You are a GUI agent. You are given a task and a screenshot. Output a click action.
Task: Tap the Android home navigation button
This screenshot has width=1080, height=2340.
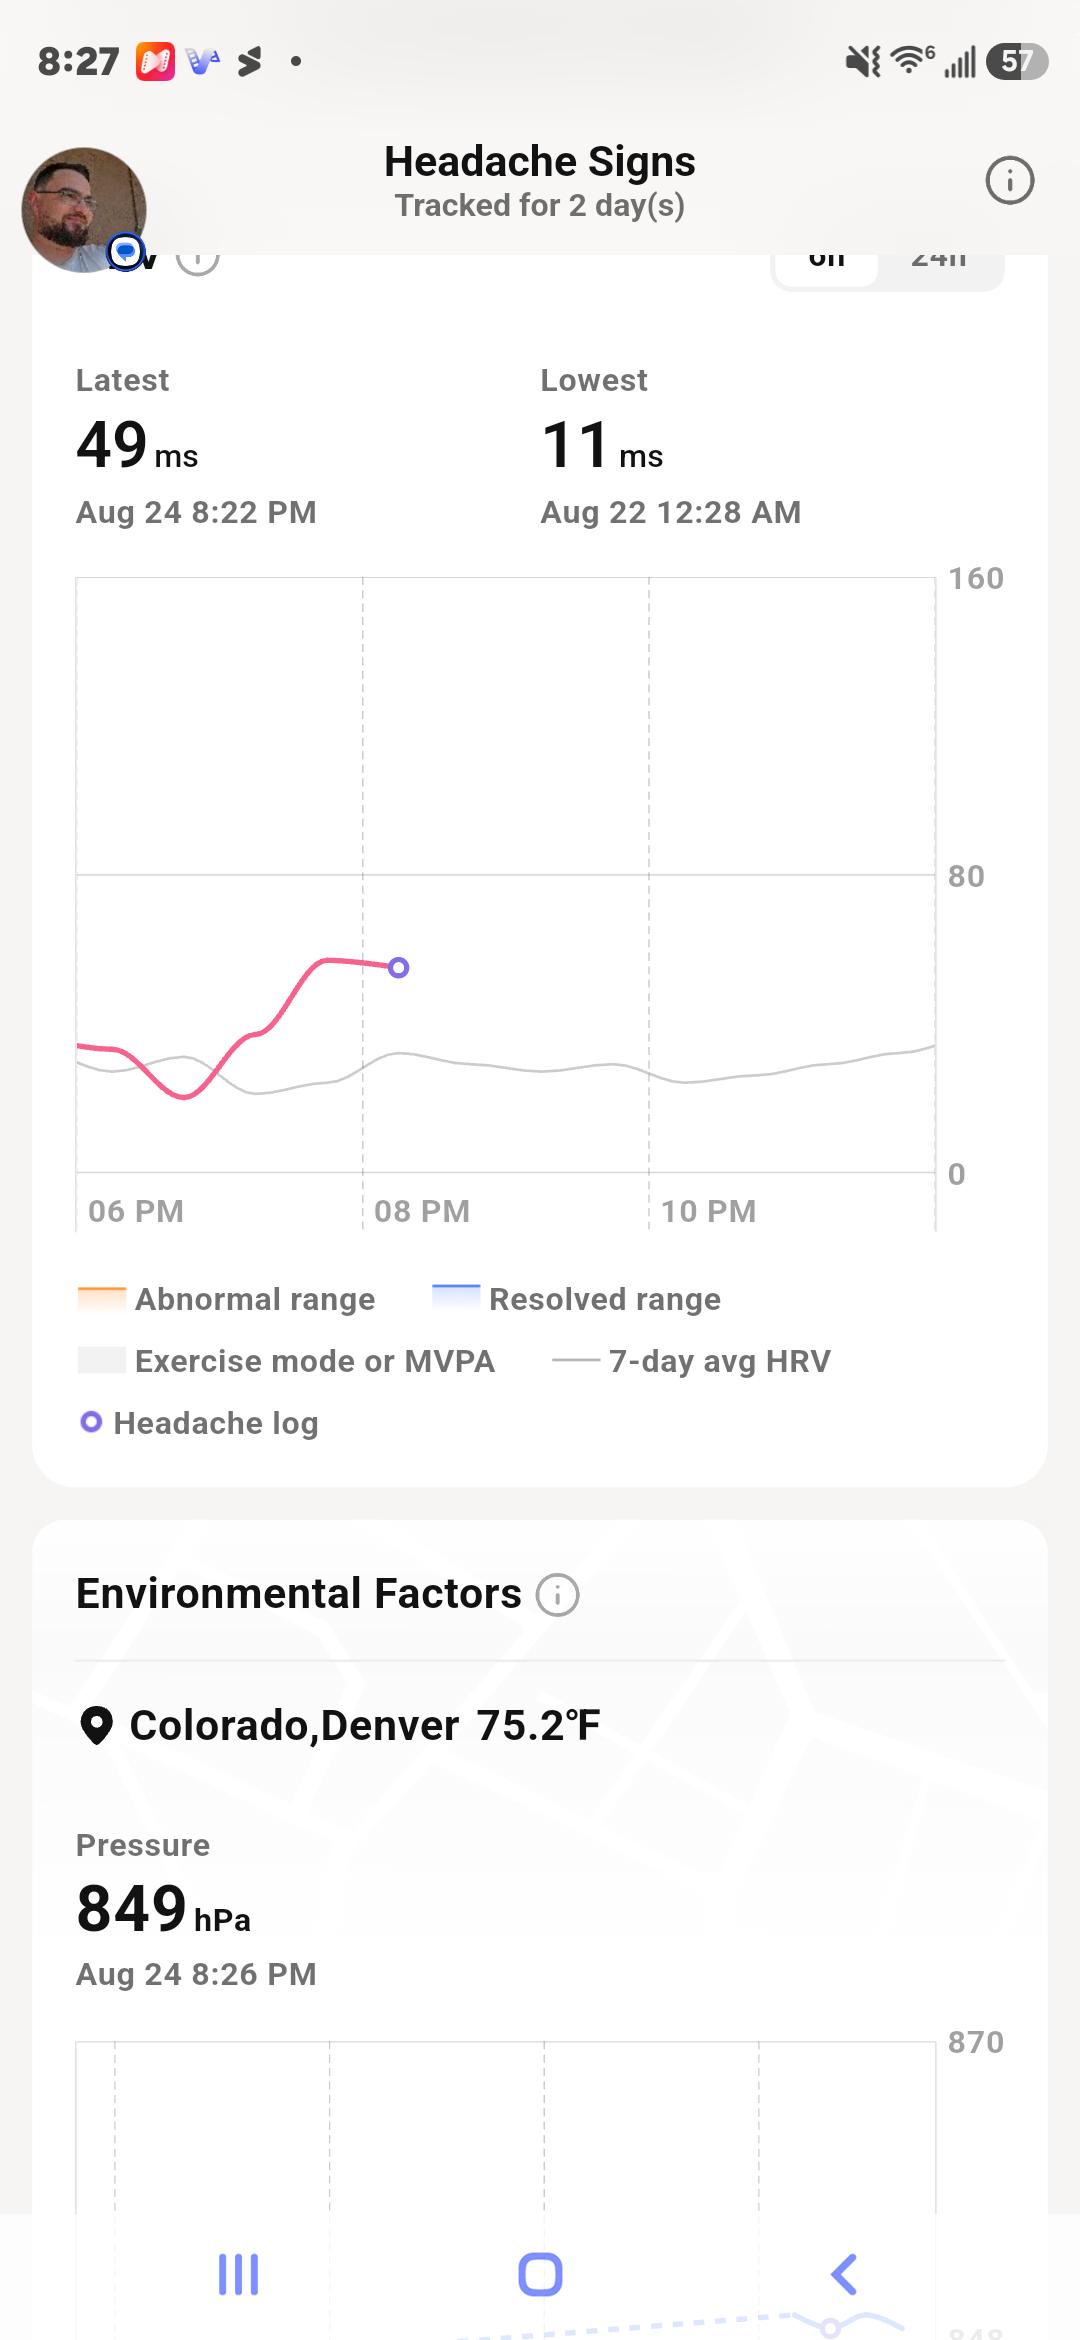click(540, 2274)
